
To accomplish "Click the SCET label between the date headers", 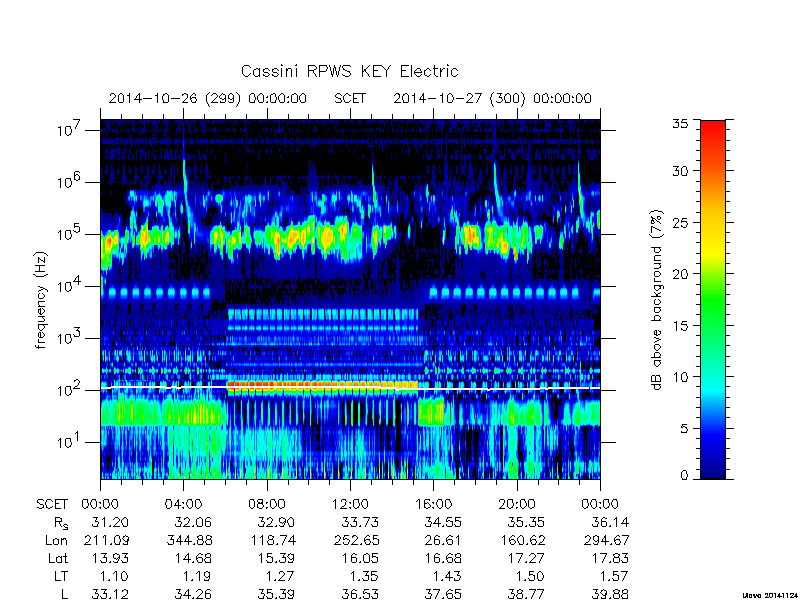I will point(350,98).
